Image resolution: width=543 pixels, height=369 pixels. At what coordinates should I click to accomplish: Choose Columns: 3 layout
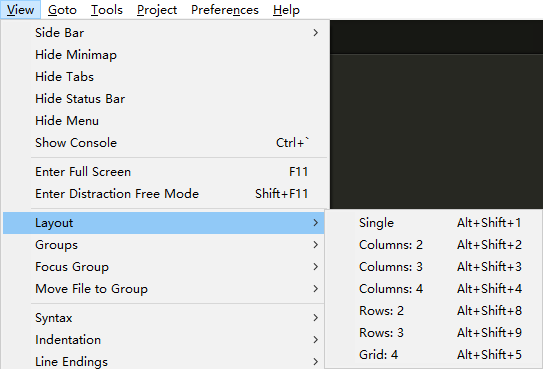tap(433, 267)
